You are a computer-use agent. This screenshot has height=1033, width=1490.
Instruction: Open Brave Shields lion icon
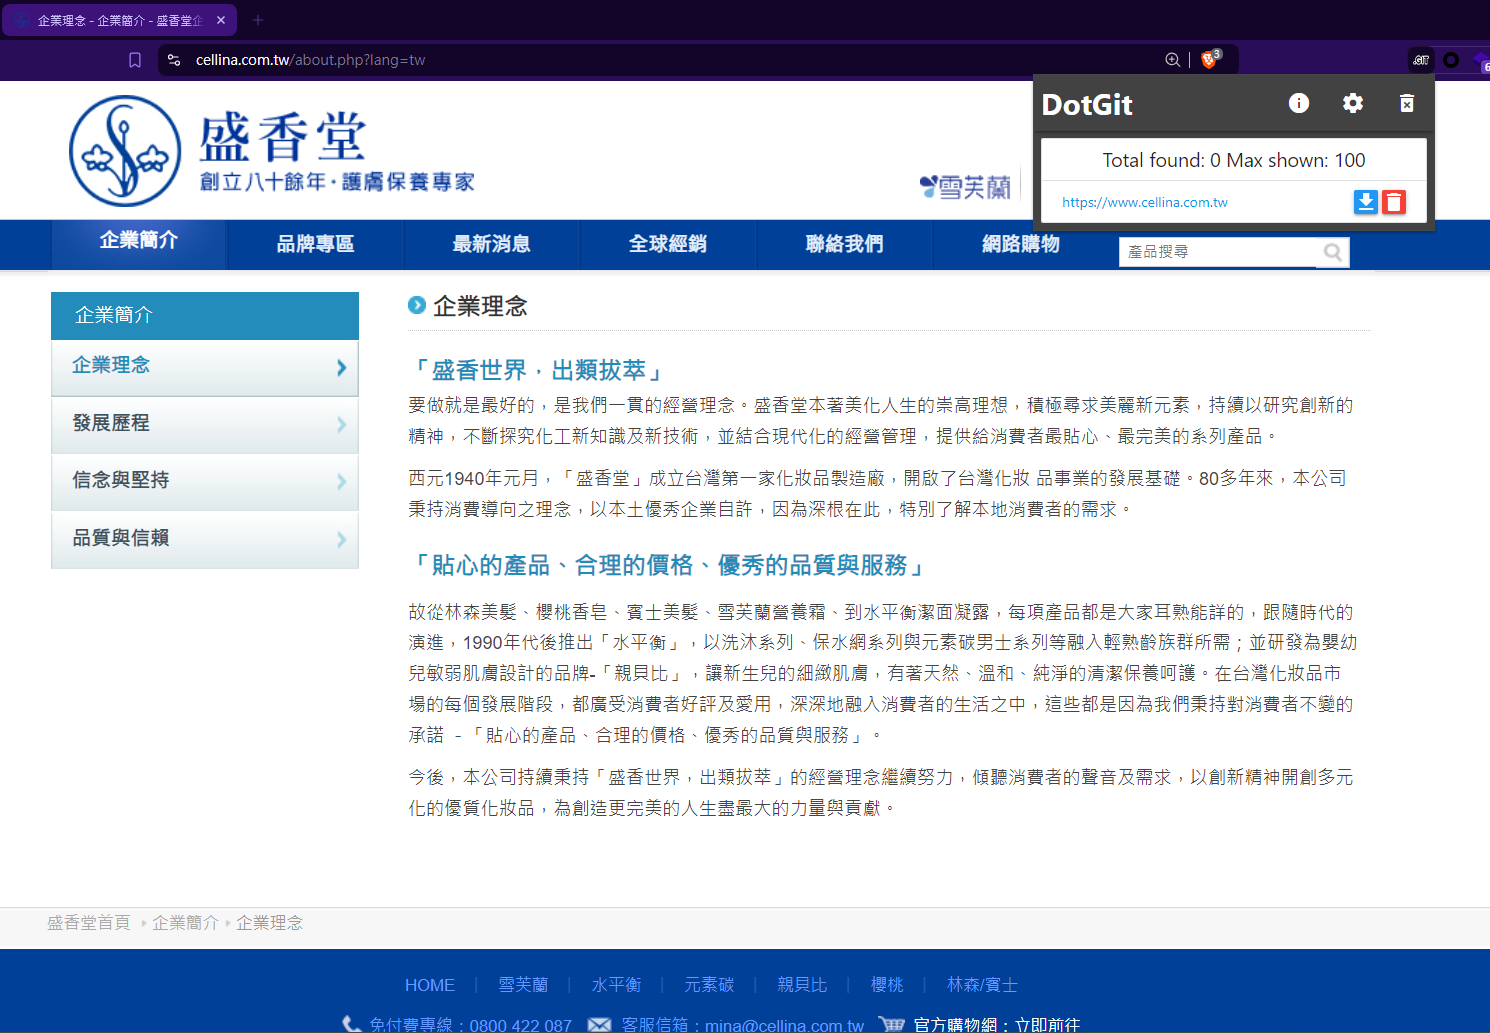coord(1210,60)
